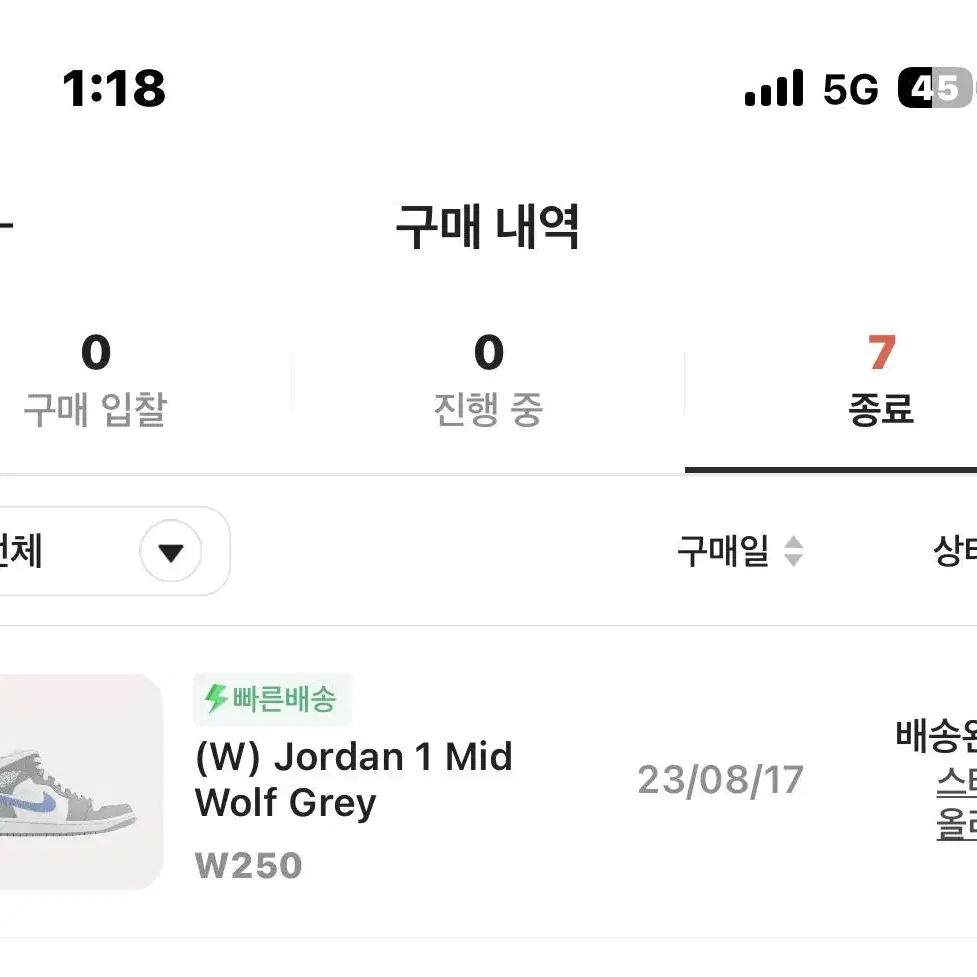Tap the 상태 column header

955,551
